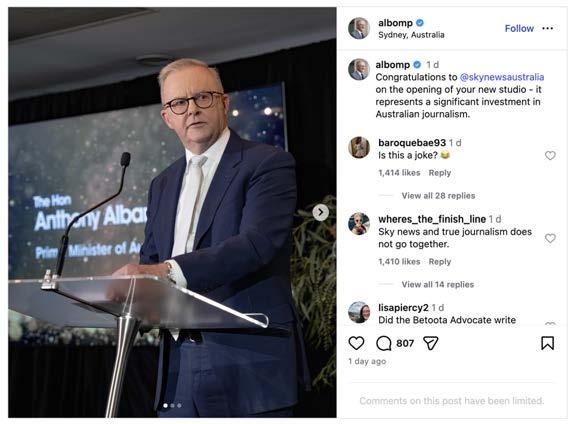The width and height of the screenshot is (573, 424).
Task: Reply to baroquebae93's comment
Action: [x=440, y=173]
